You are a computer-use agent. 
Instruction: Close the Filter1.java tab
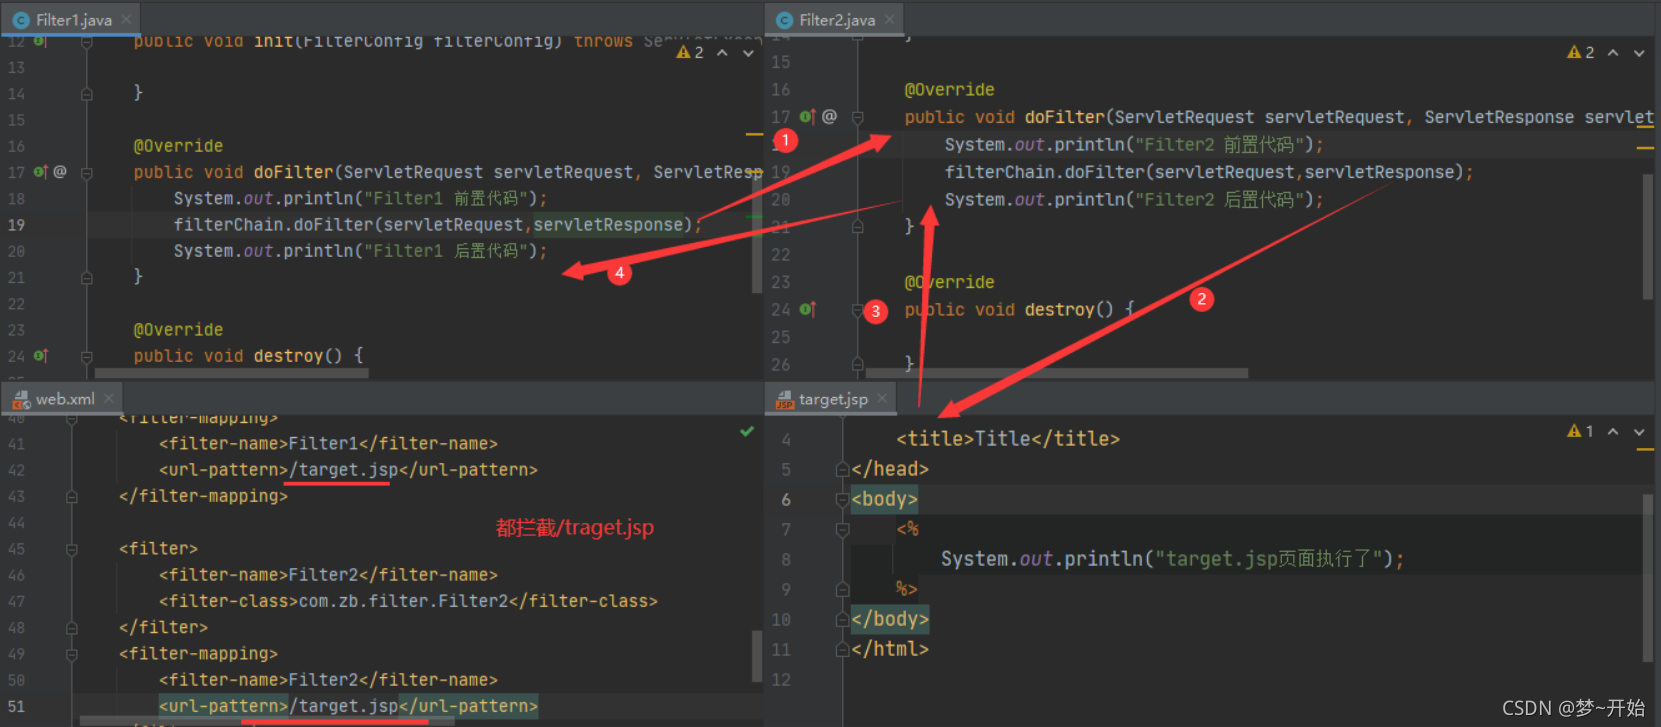126,20
